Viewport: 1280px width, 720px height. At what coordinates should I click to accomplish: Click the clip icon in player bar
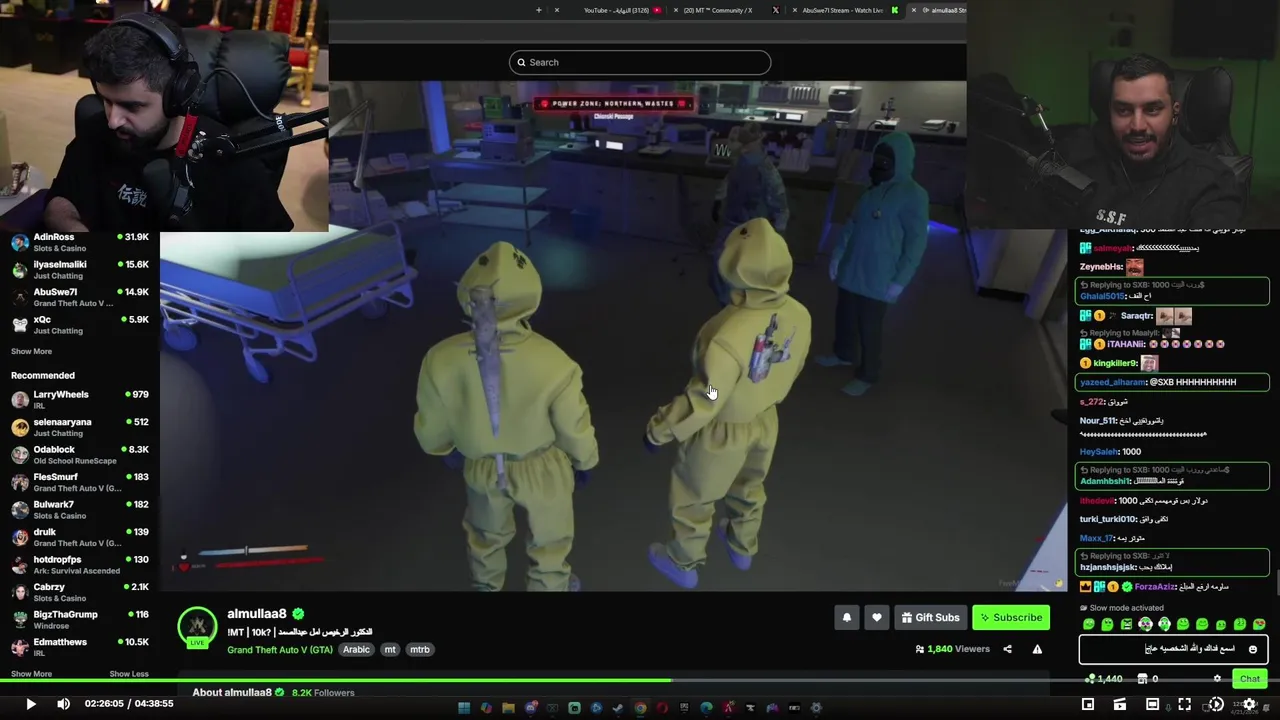point(1120,704)
